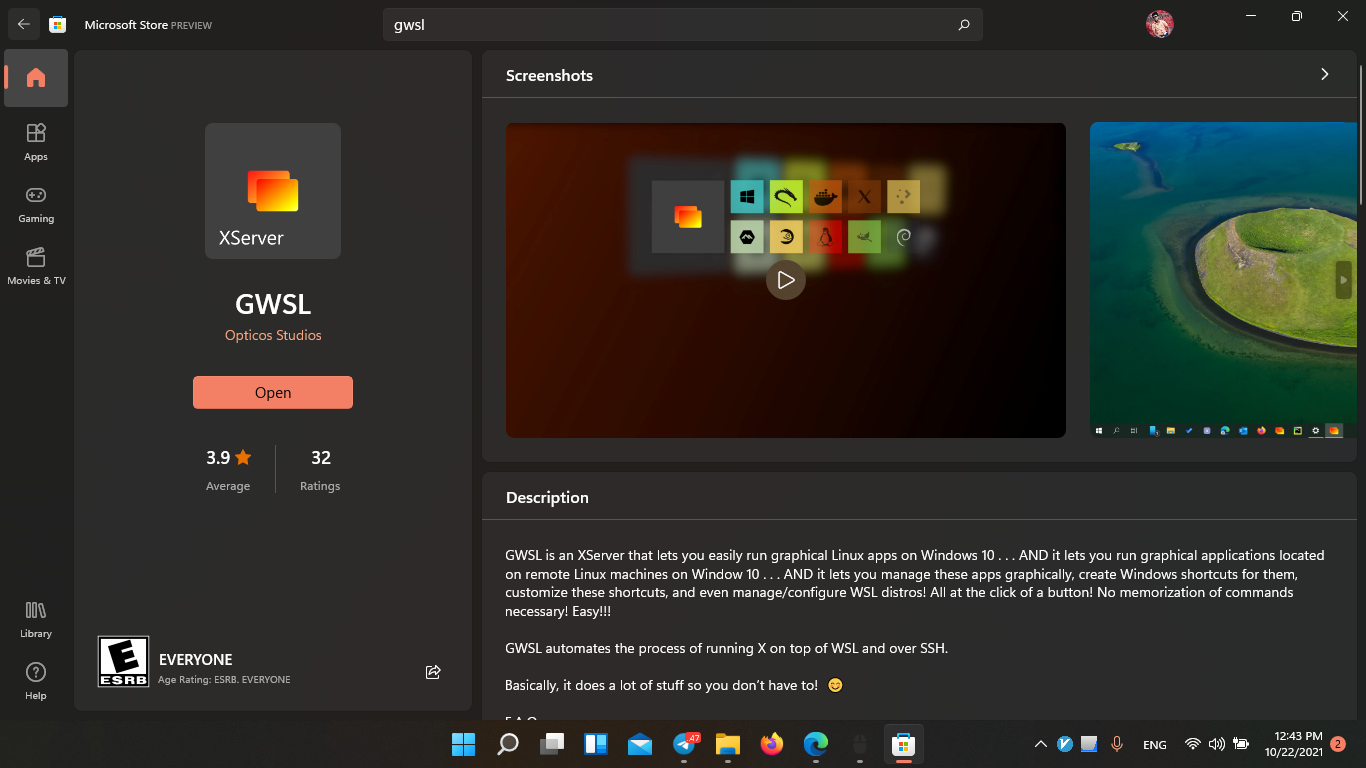1366x768 pixels.
Task: Click the Age Rating: ESRB. EVERYONE text
Action: 224,680
